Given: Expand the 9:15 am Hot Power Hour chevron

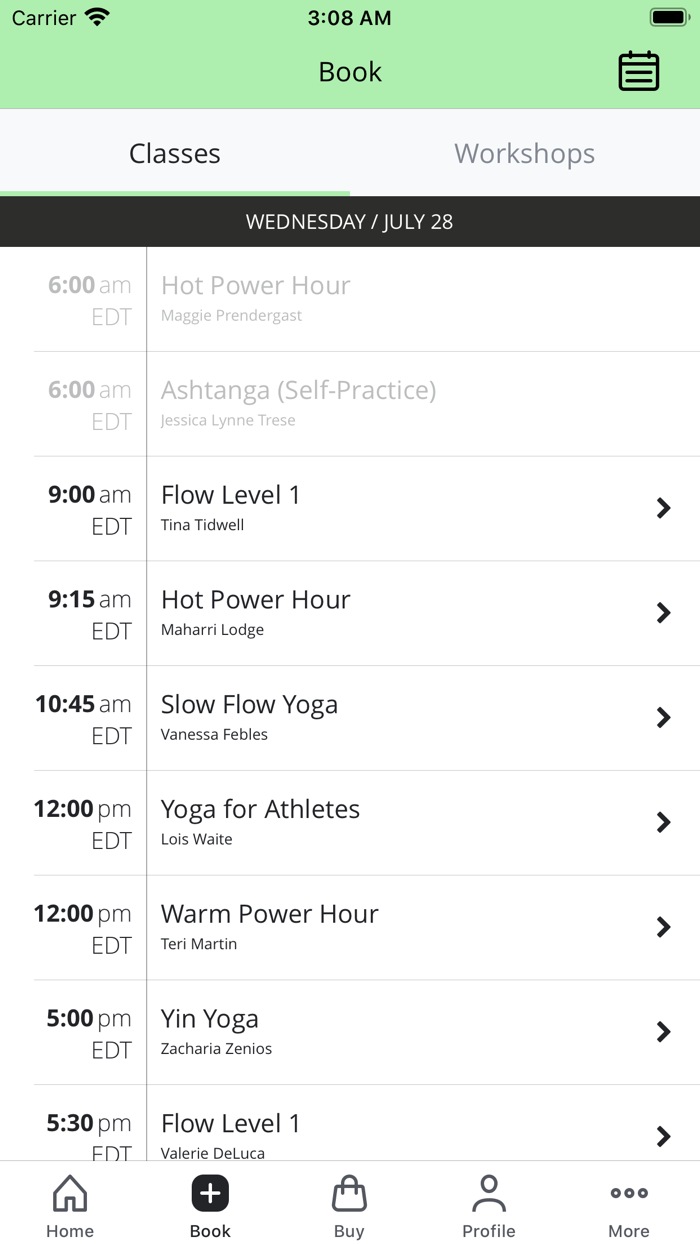Looking at the screenshot, I should point(663,613).
